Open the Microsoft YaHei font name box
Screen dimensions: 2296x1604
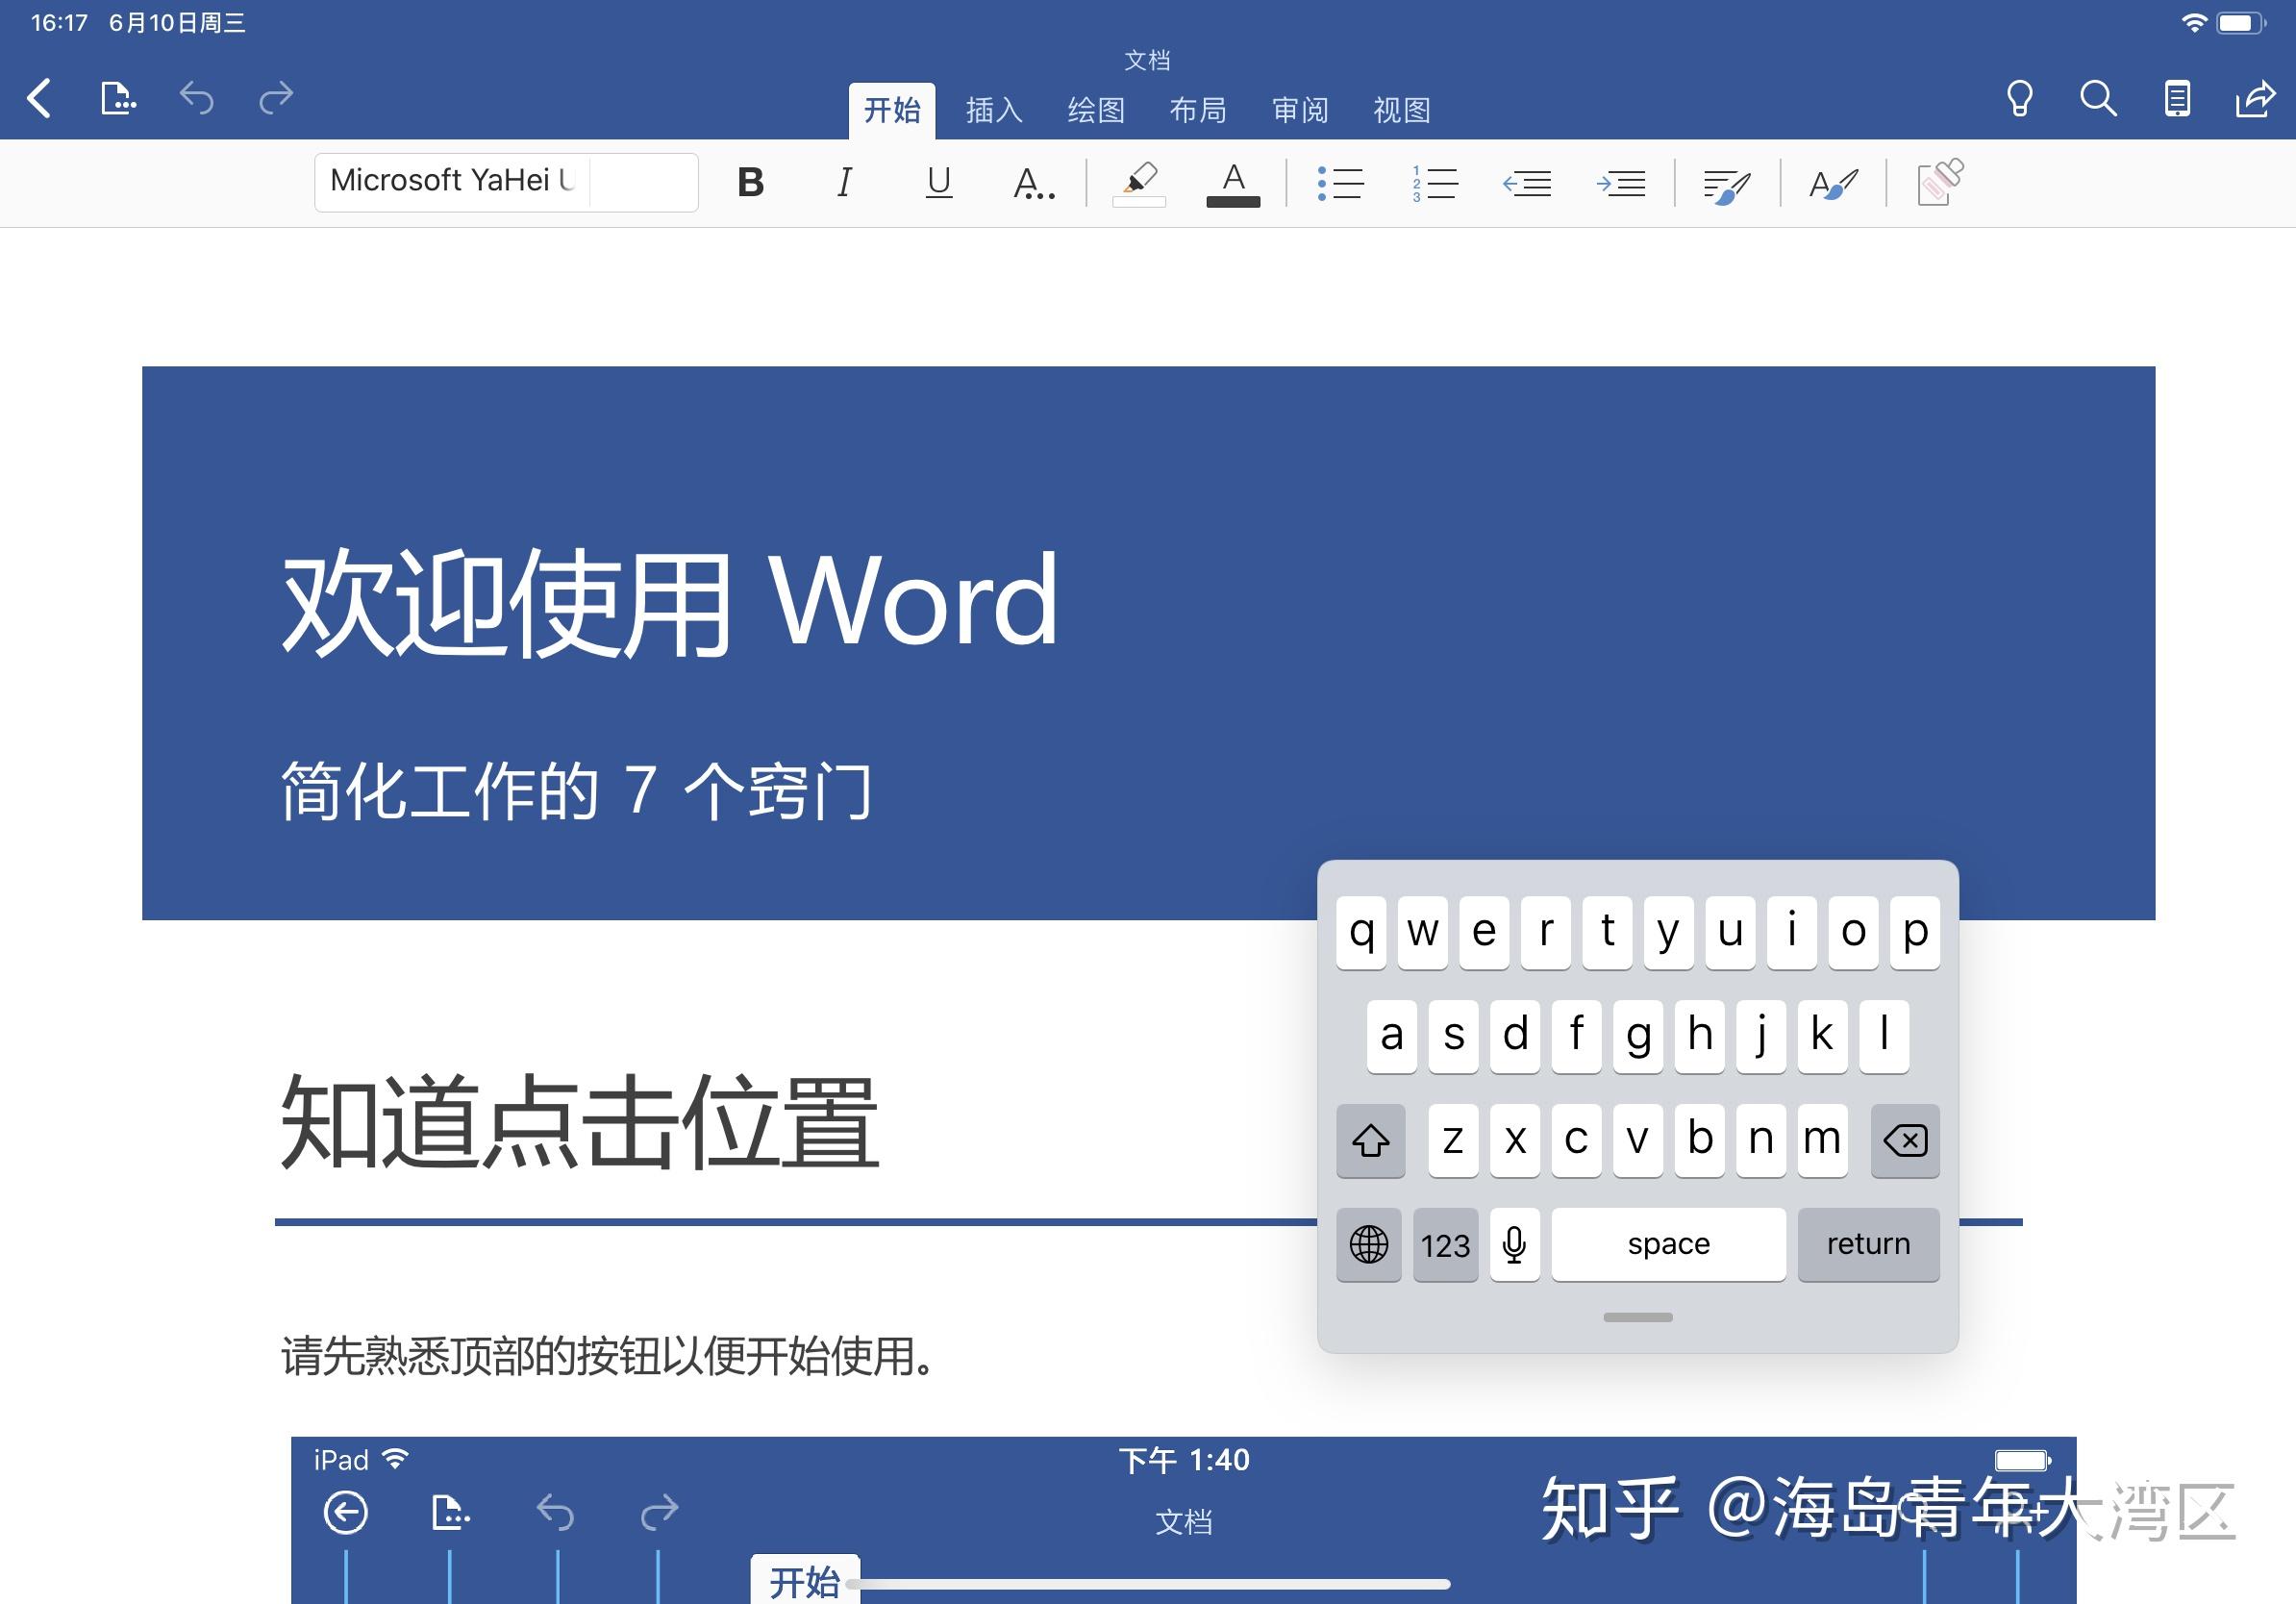point(452,181)
